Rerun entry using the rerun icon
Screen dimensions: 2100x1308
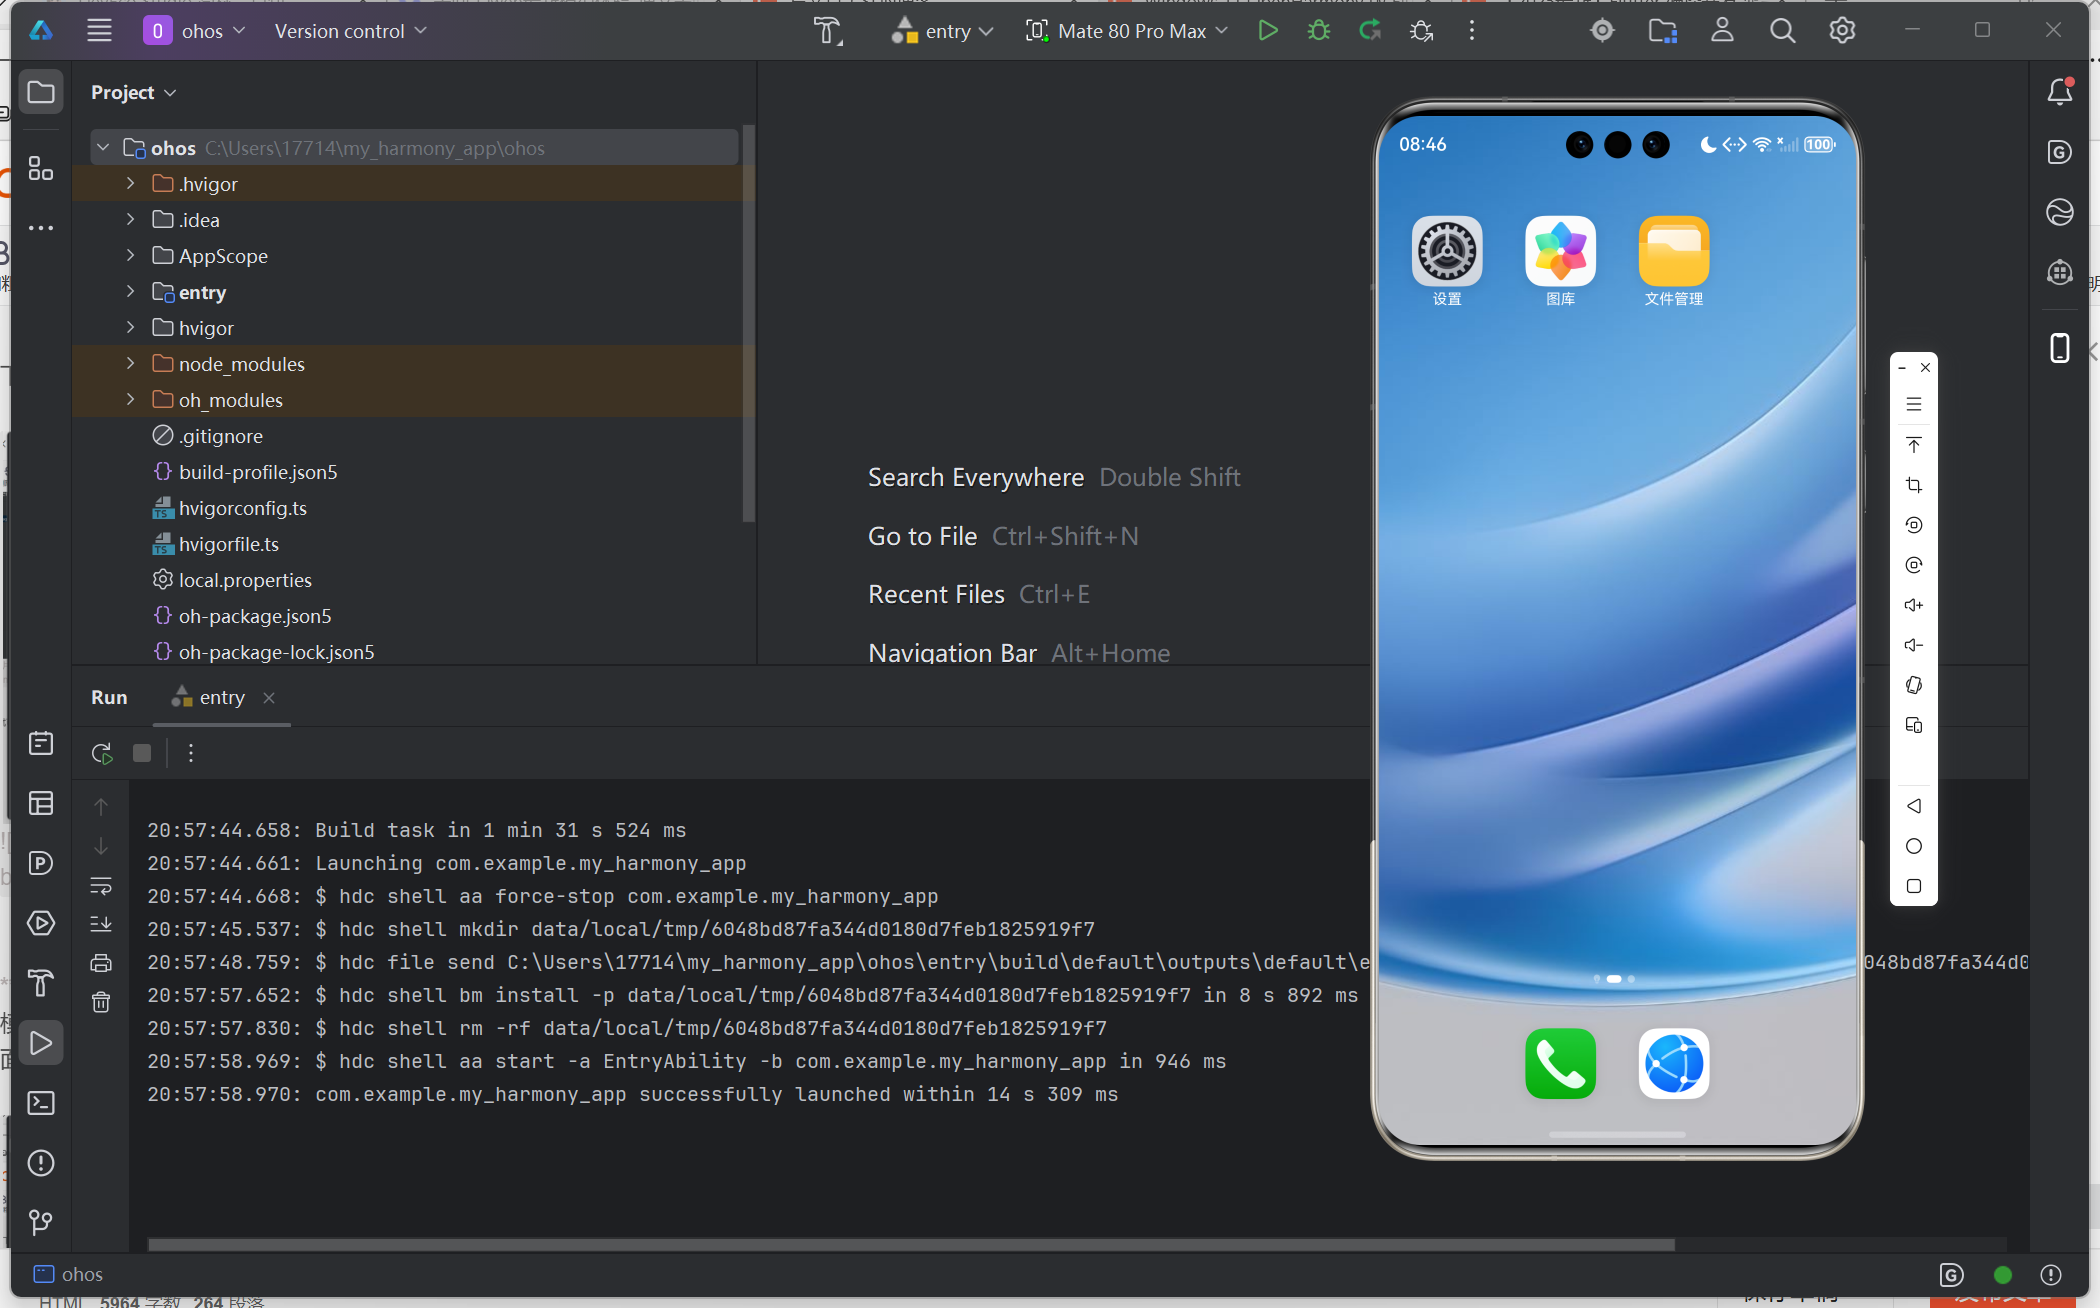point(101,753)
